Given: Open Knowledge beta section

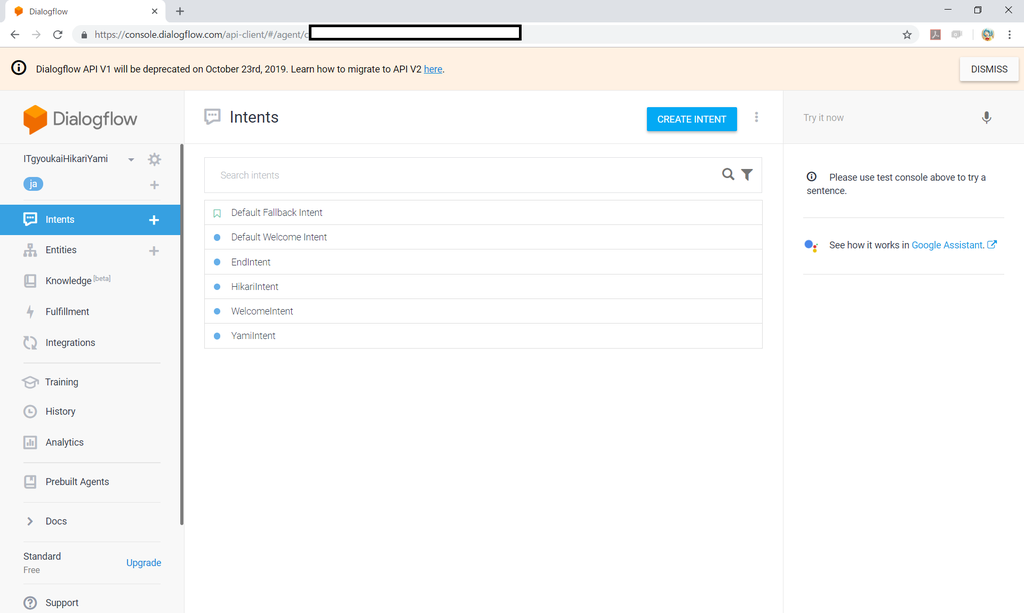Looking at the screenshot, I should pyautogui.click(x=67, y=281).
